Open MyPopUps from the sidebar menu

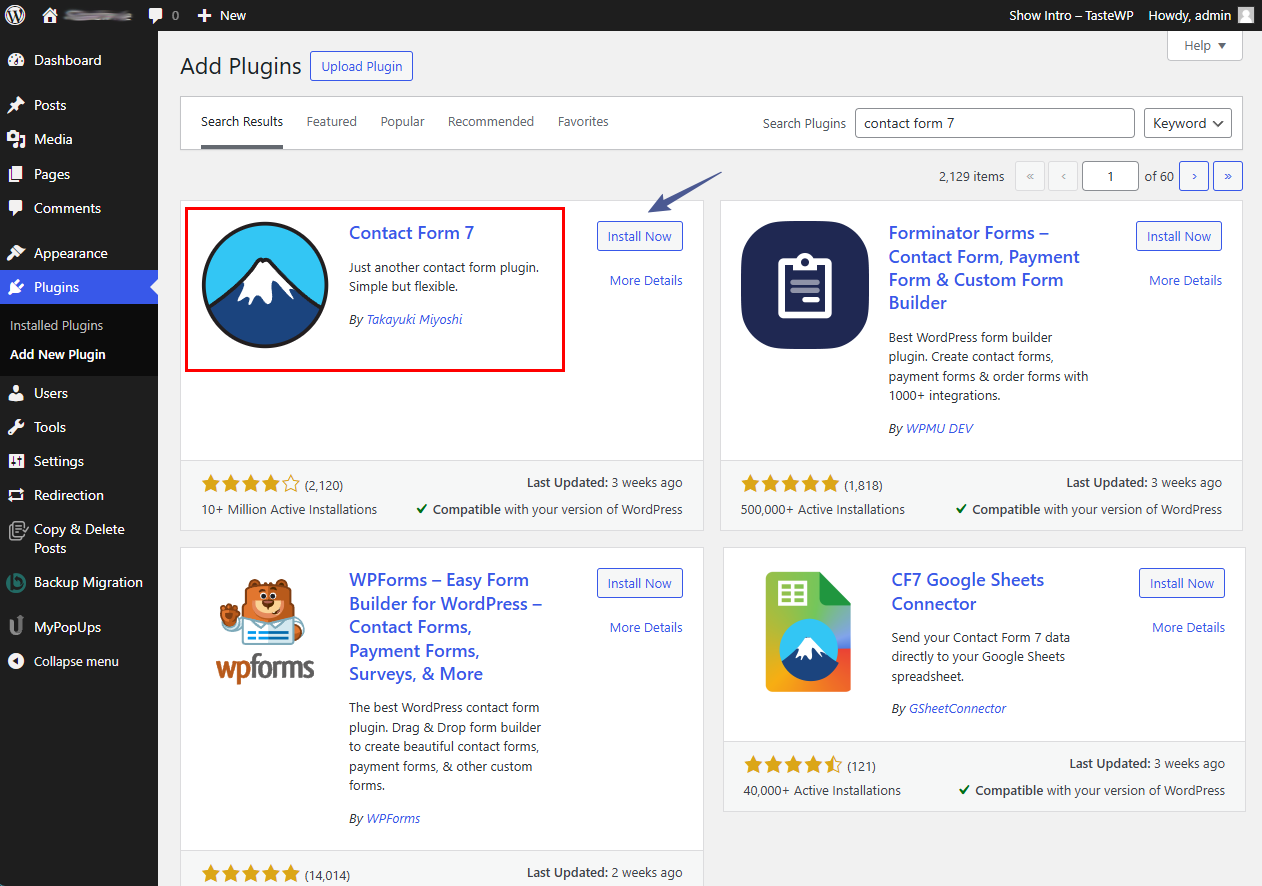[67, 627]
